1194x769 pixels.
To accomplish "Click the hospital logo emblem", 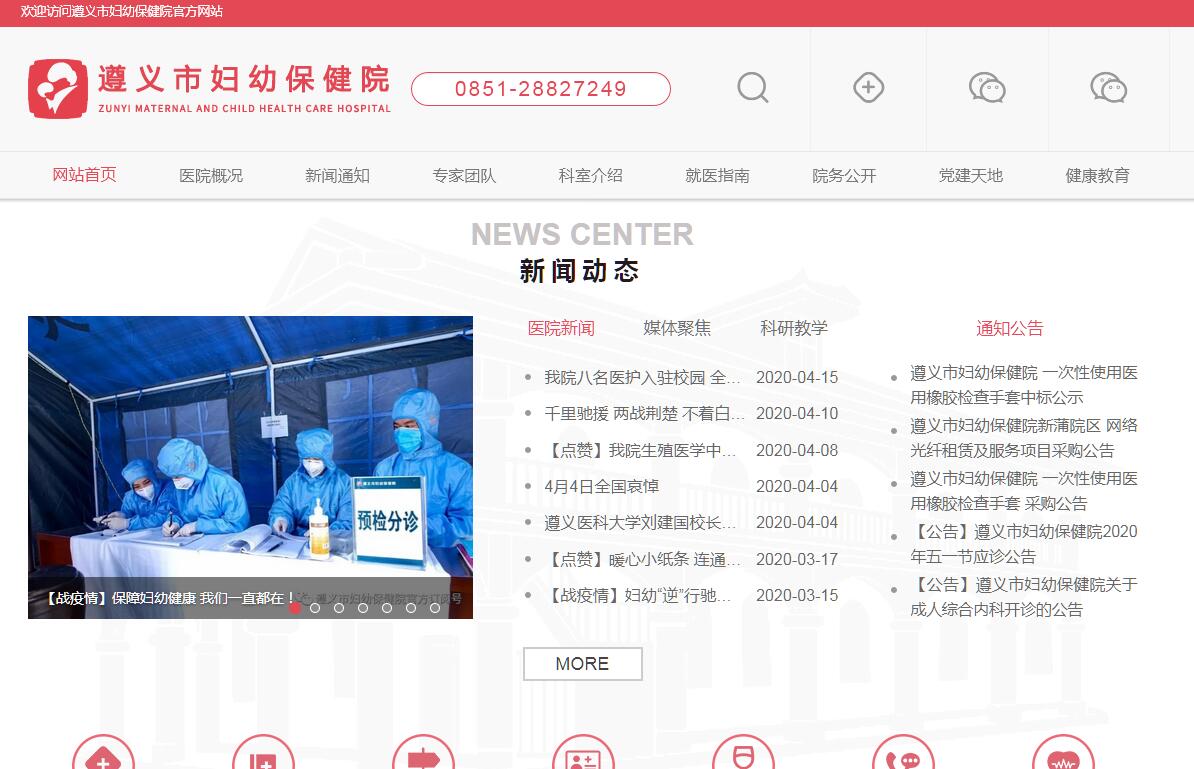I will [58, 89].
